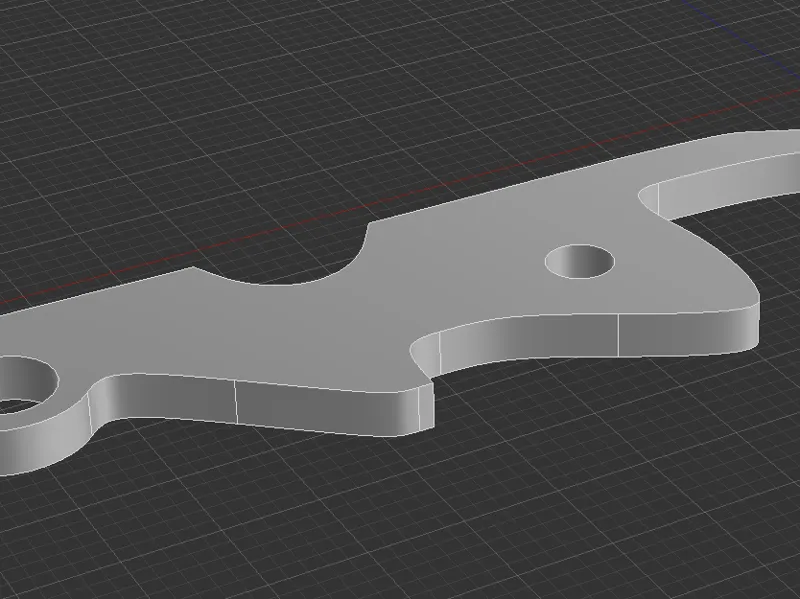
Task: Select the pointed corner on top outline
Action: point(193,267)
